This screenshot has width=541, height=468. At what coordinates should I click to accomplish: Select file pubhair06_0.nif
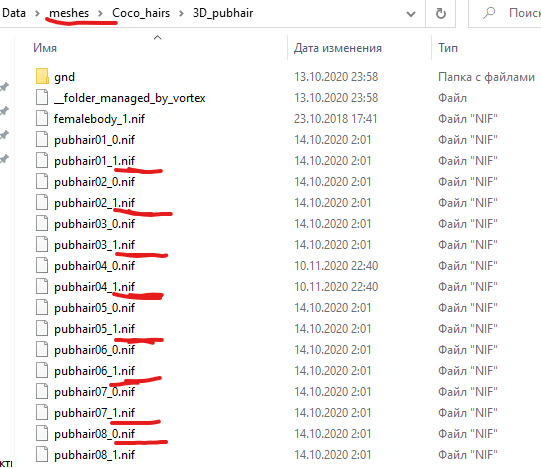pos(94,350)
